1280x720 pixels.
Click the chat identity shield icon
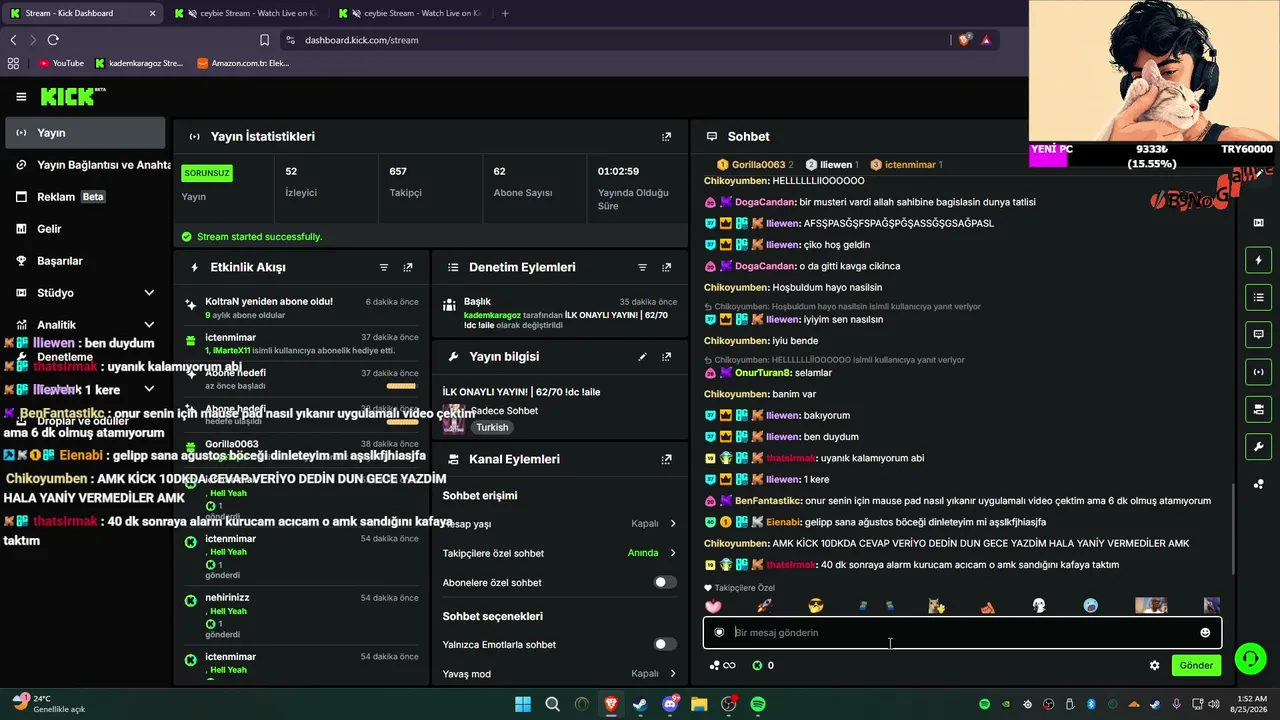tap(719, 633)
